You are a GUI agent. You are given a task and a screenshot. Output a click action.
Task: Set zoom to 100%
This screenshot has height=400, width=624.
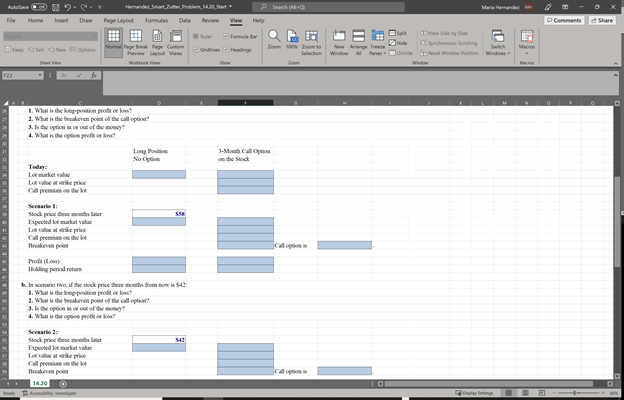(292, 39)
